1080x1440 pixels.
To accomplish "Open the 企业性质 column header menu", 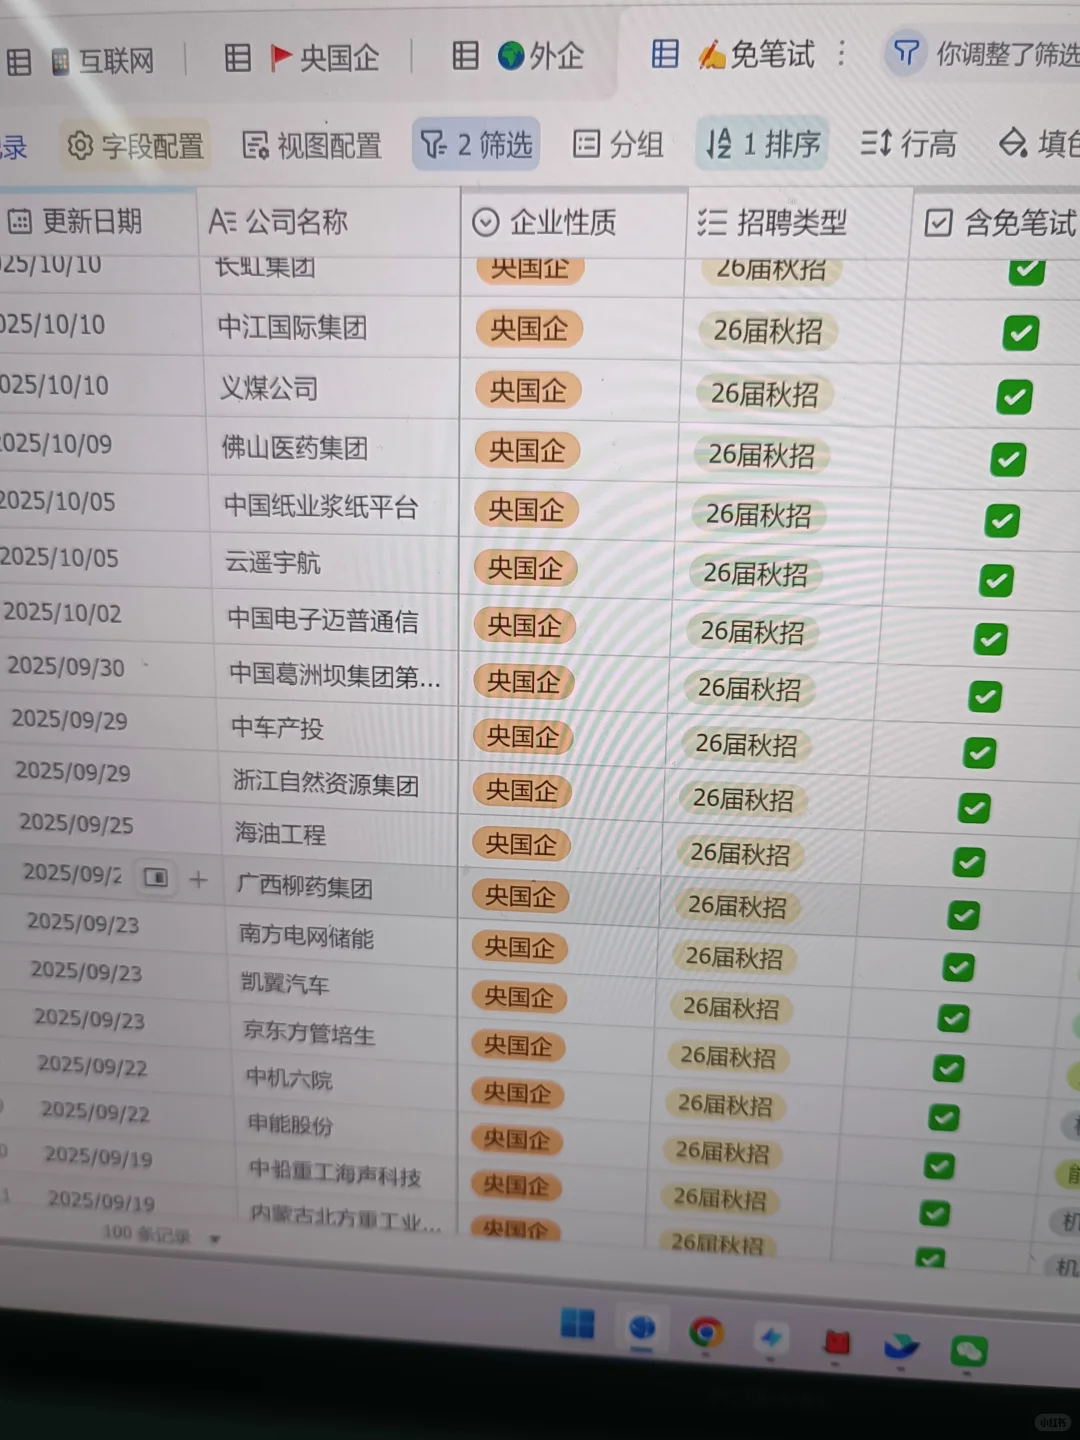I will 573,221.
